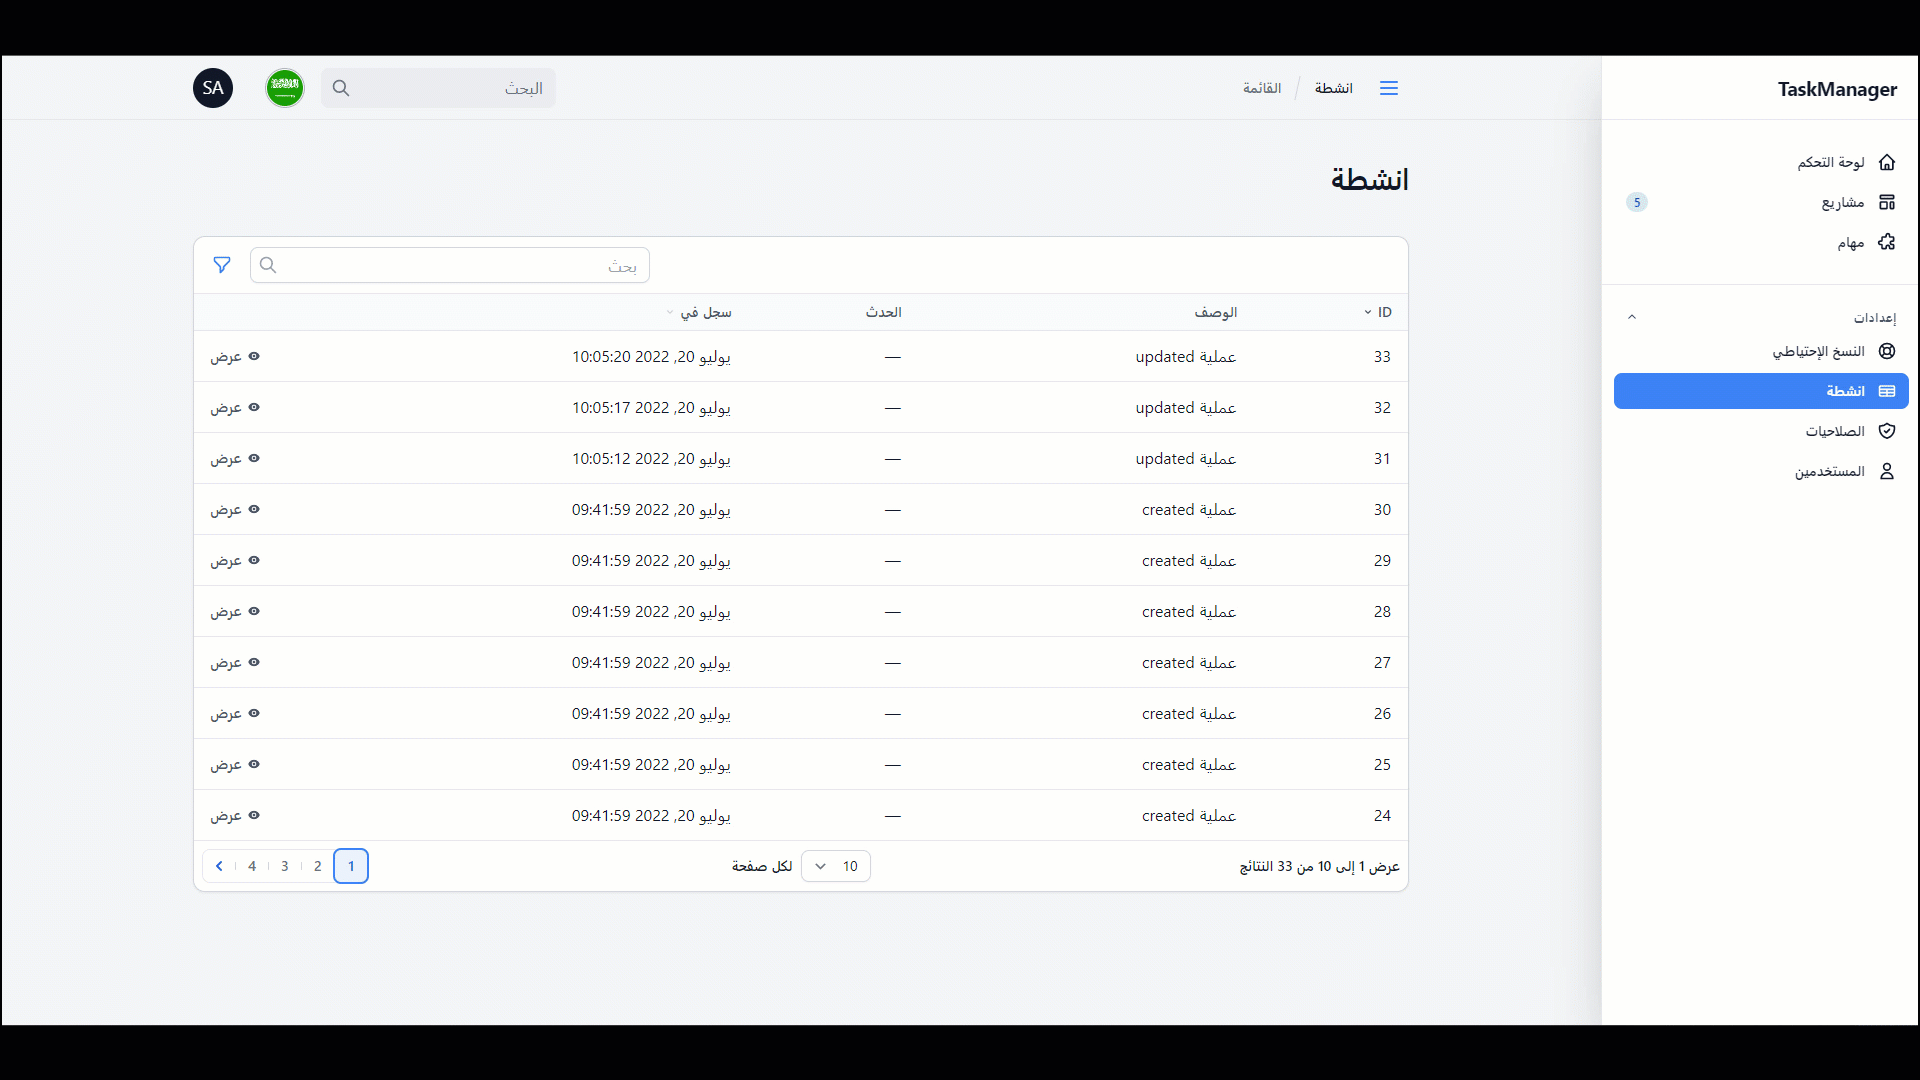Click the hamburger menu icon in the header
Viewport: 1920px width, 1080px height.
(x=1389, y=88)
